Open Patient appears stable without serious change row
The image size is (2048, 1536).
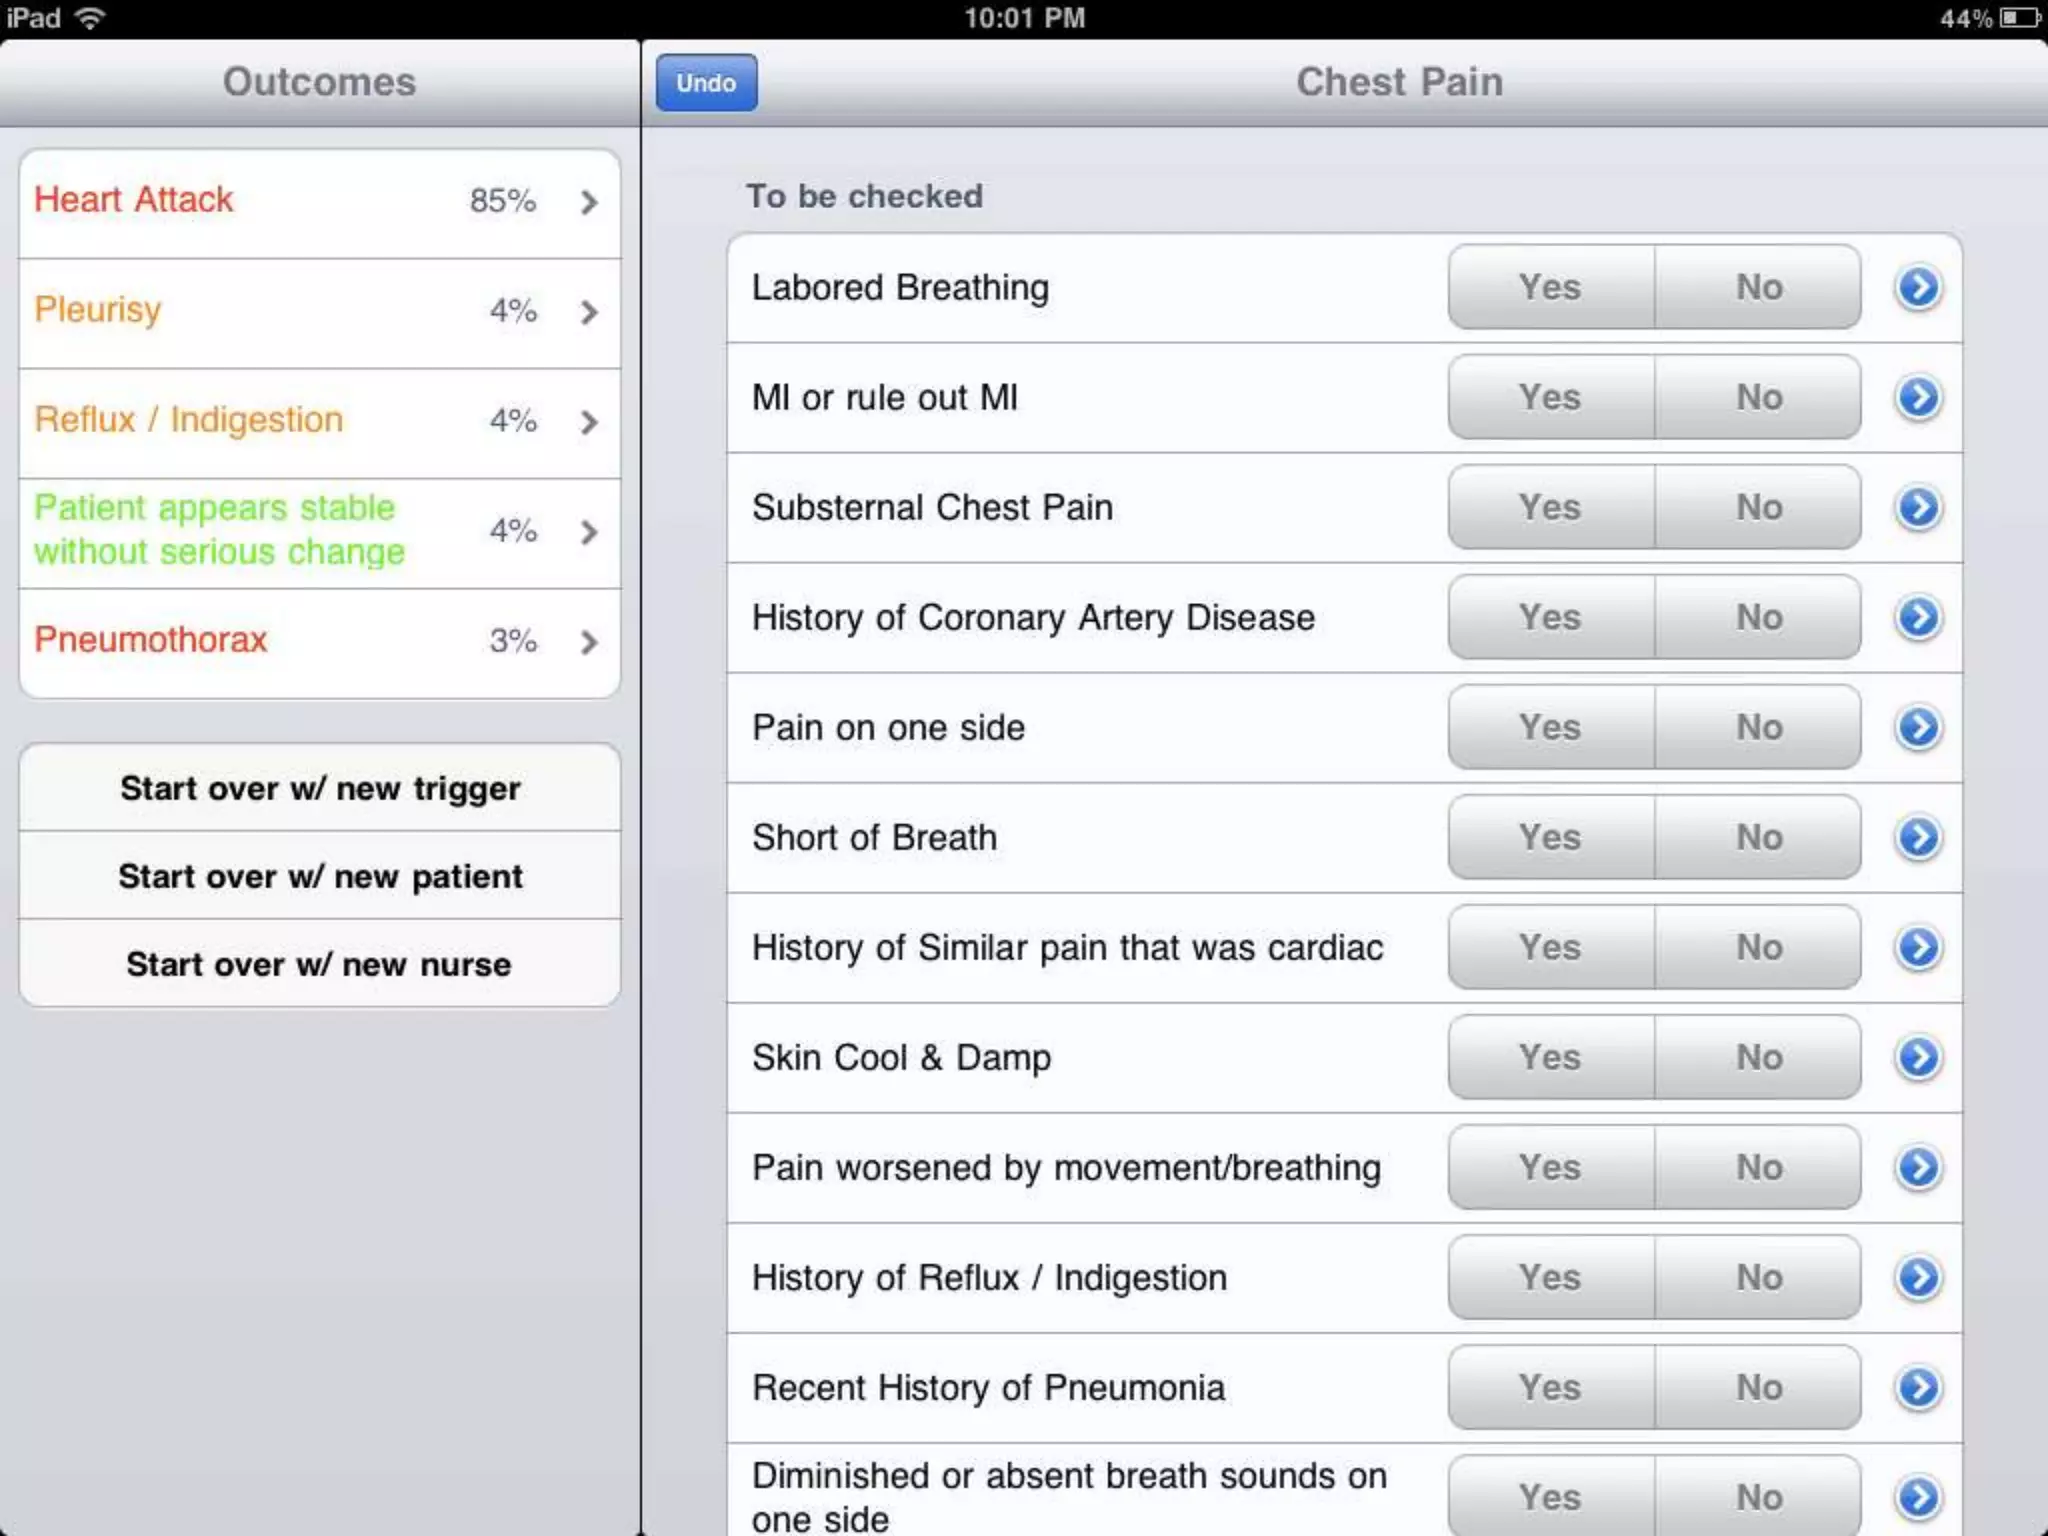320,531
